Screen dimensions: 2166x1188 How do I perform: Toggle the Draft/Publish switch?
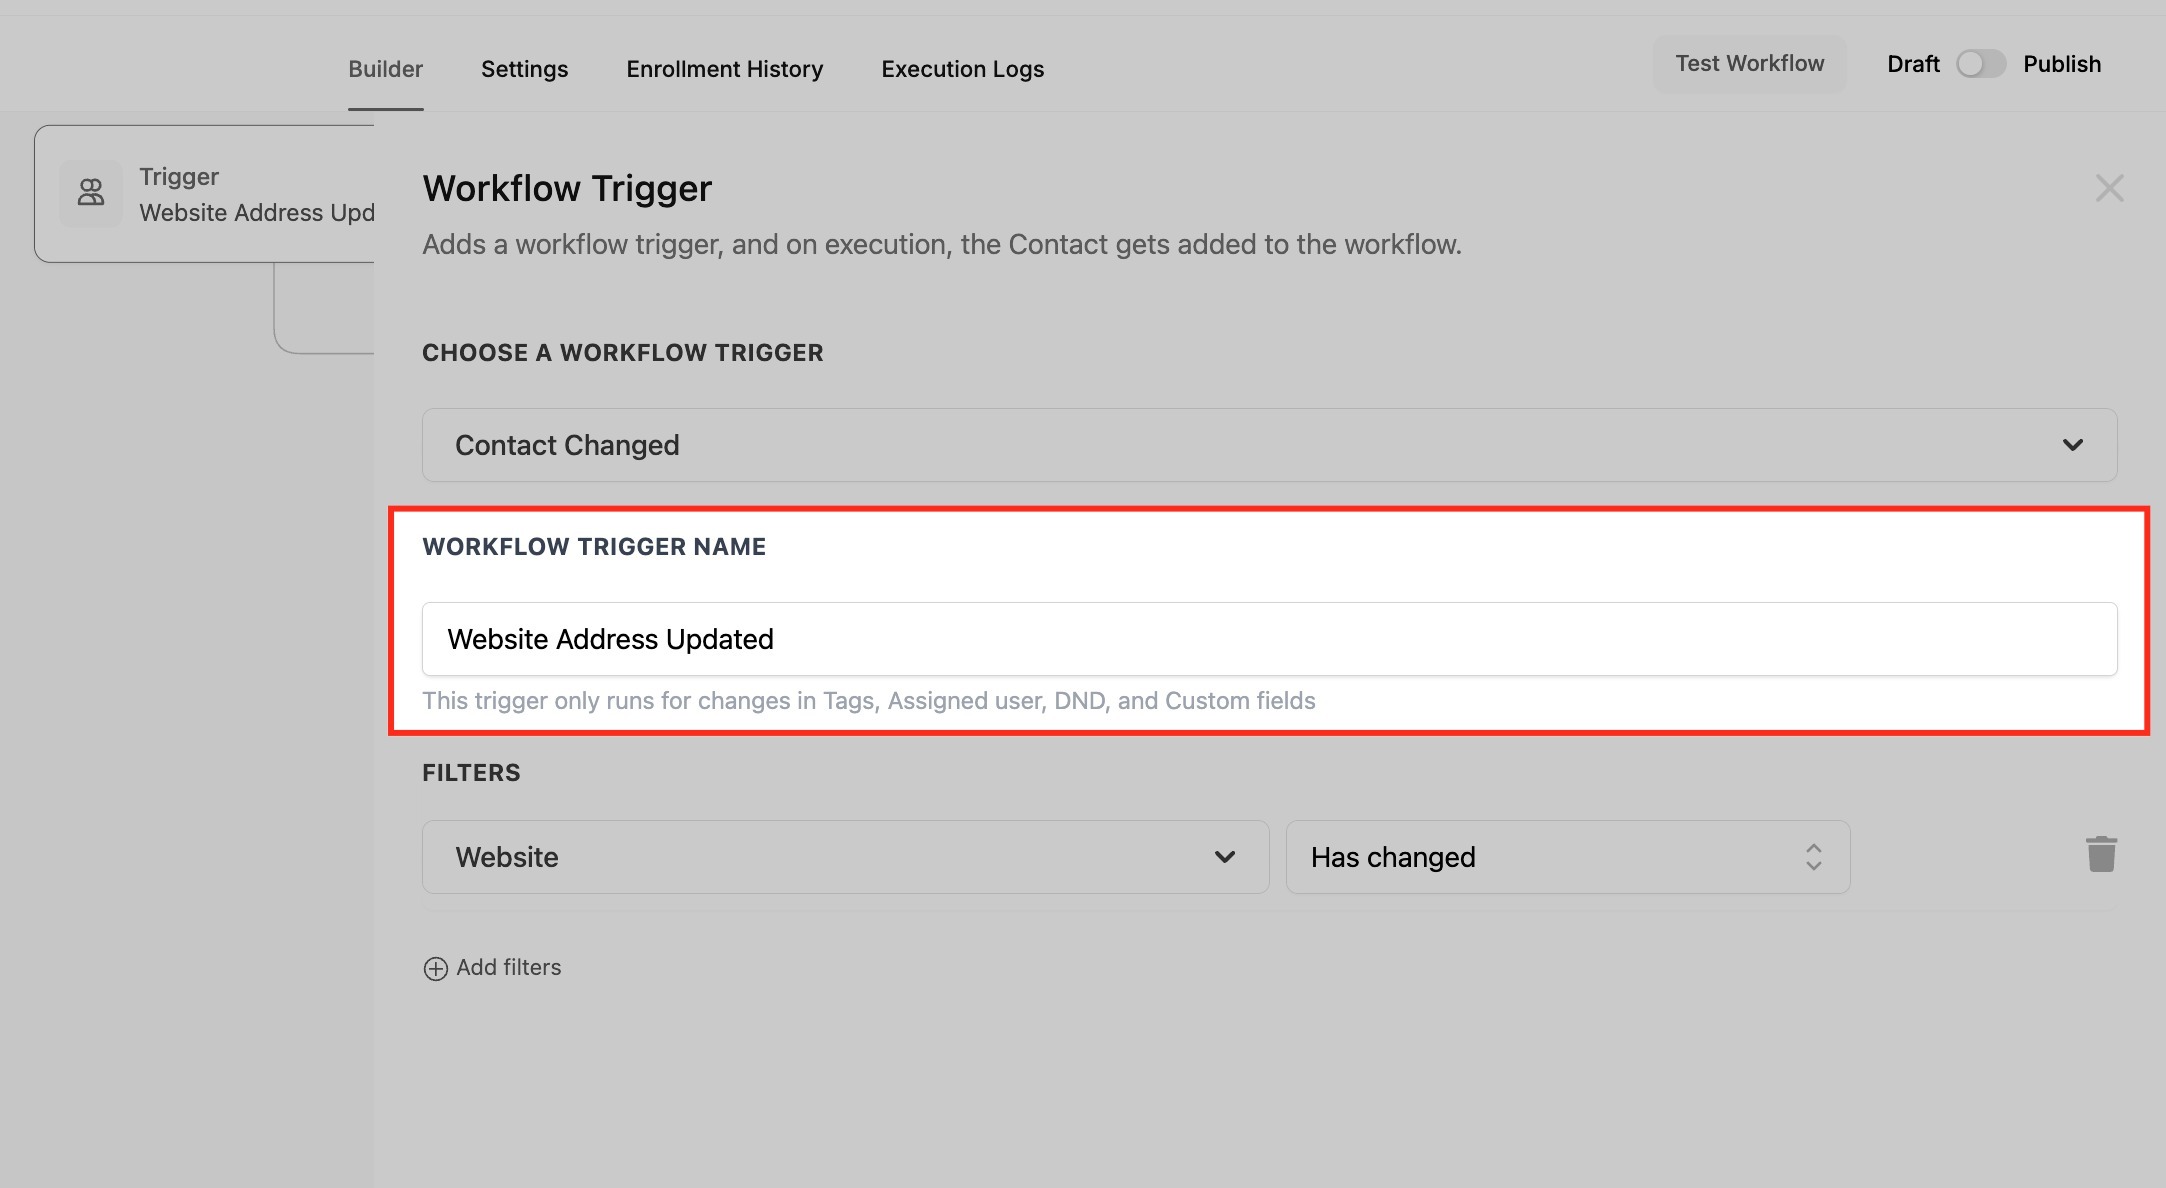point(1980,64)
